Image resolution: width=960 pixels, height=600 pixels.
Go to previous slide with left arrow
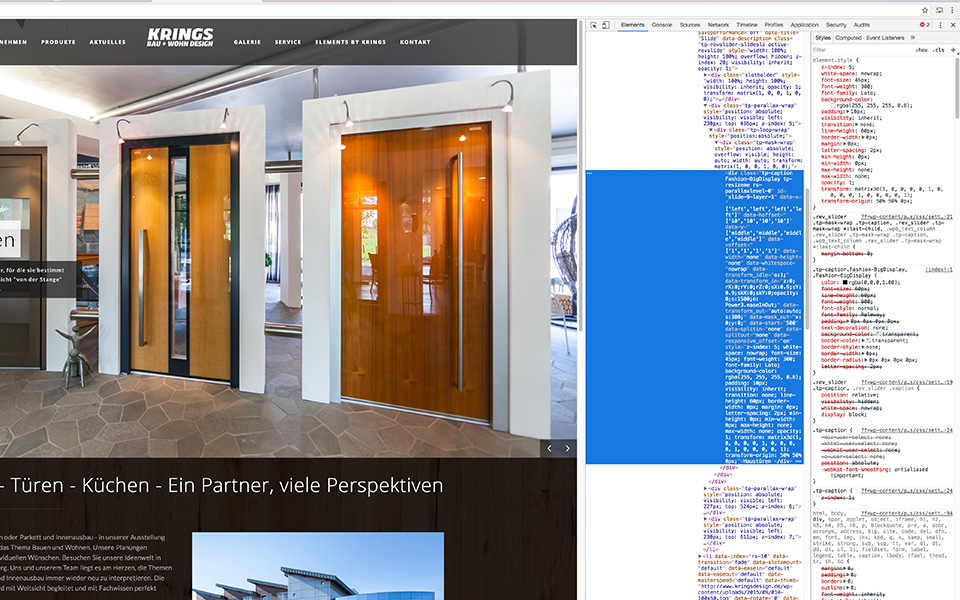click(549, 448)
